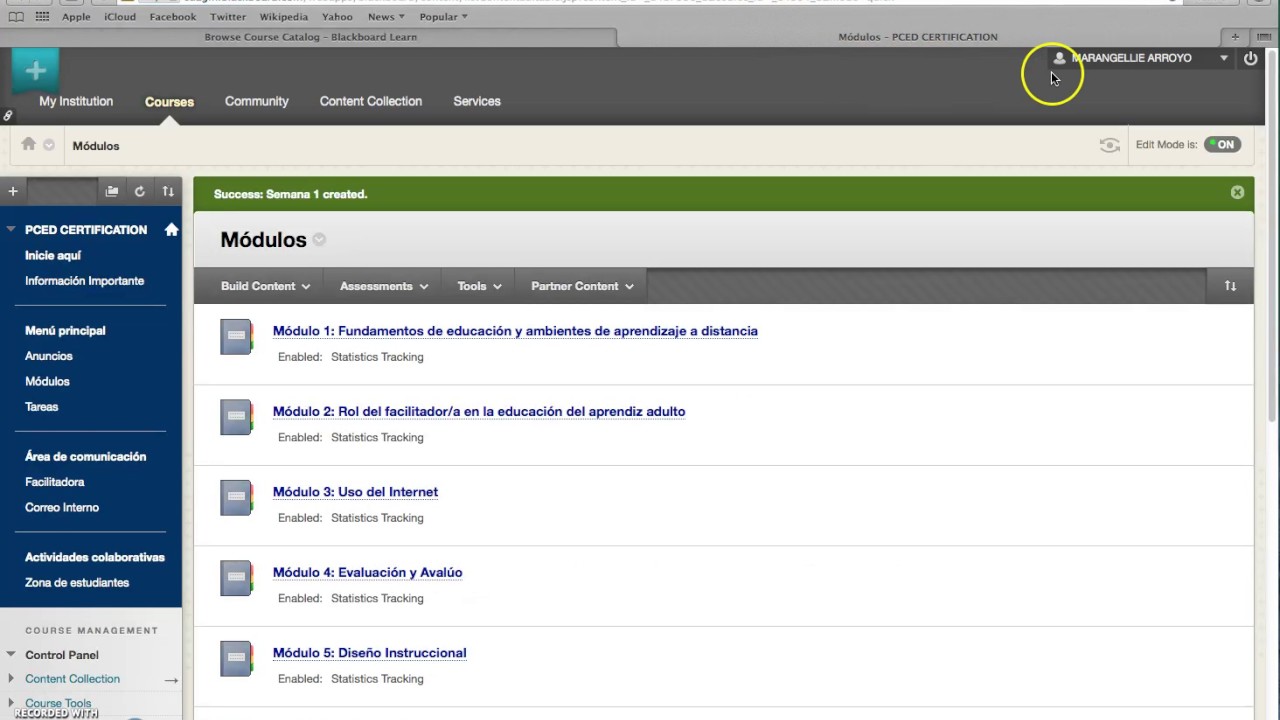Open Correo Interno menu item
The height and width of the screenshot is (720, 1280).
(x=62, y=507)
